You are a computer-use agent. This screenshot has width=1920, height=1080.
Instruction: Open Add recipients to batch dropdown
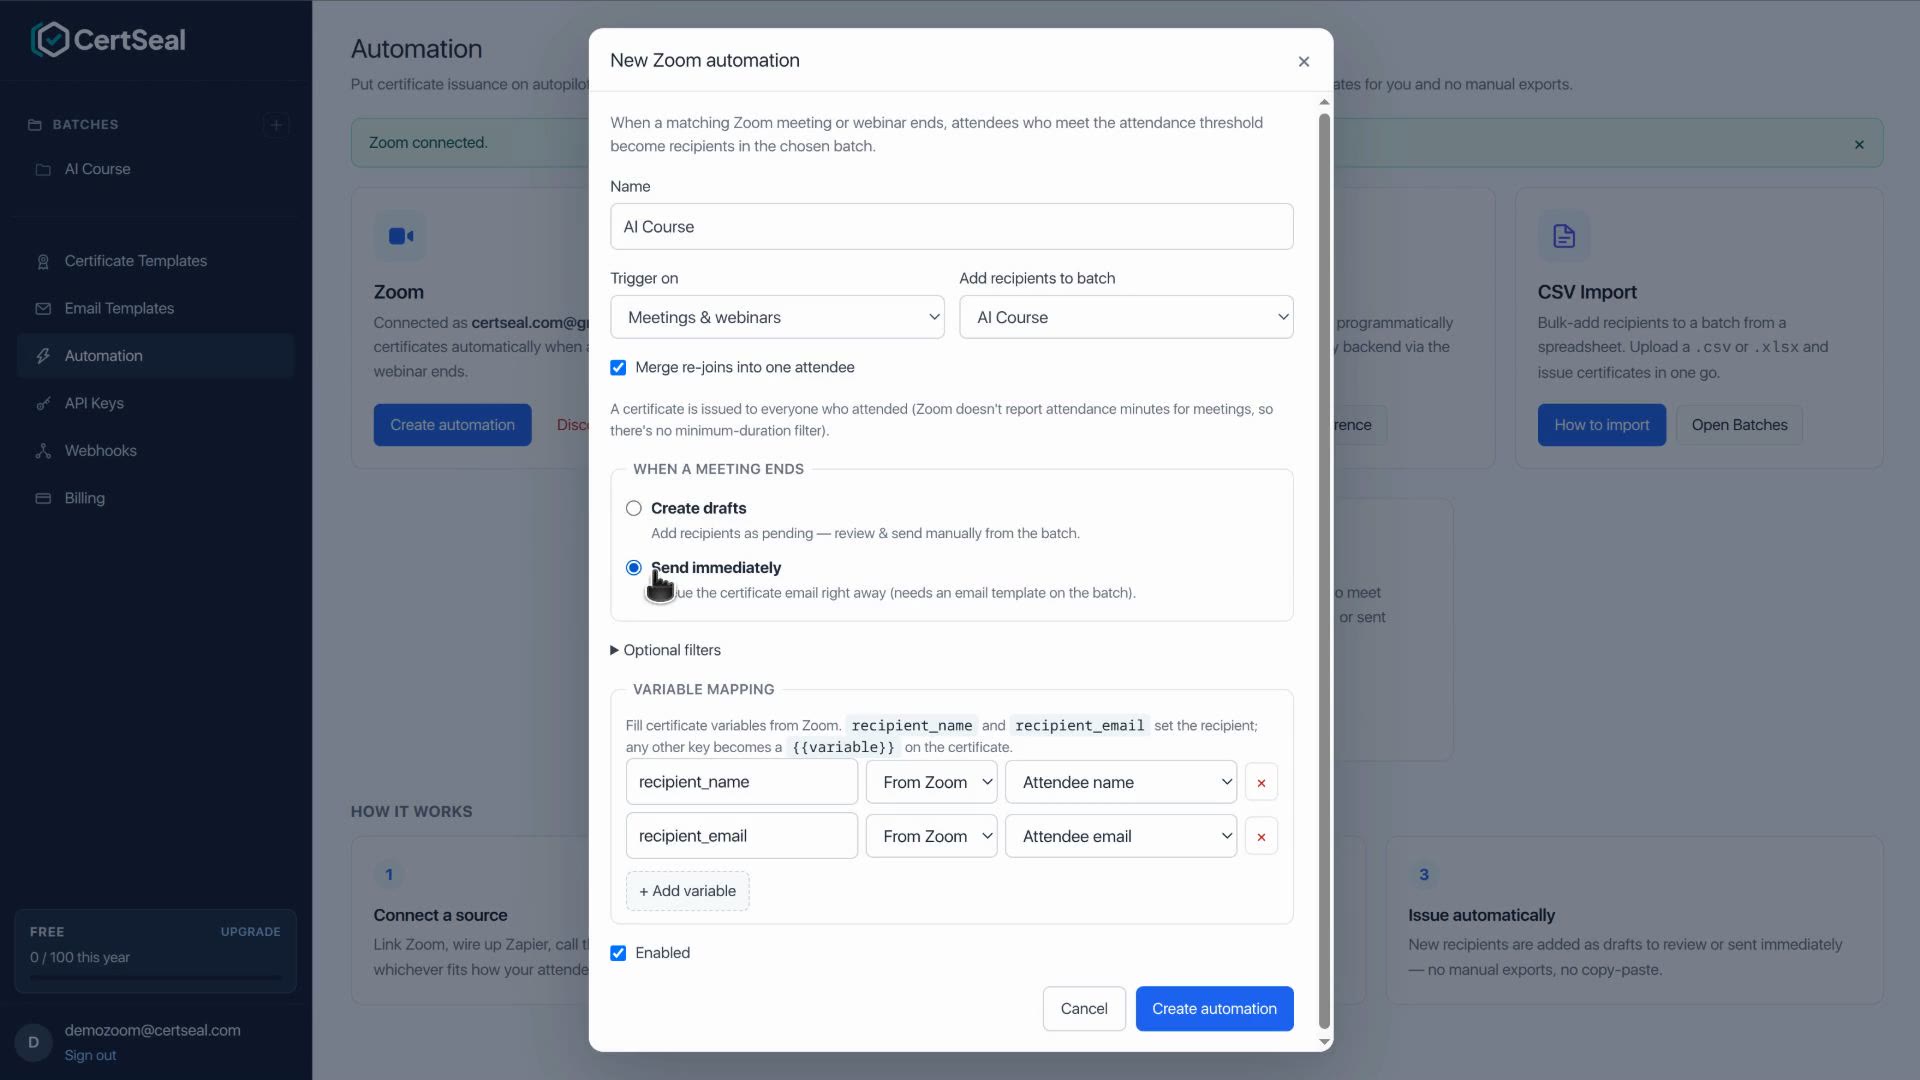coord(1126,317)
